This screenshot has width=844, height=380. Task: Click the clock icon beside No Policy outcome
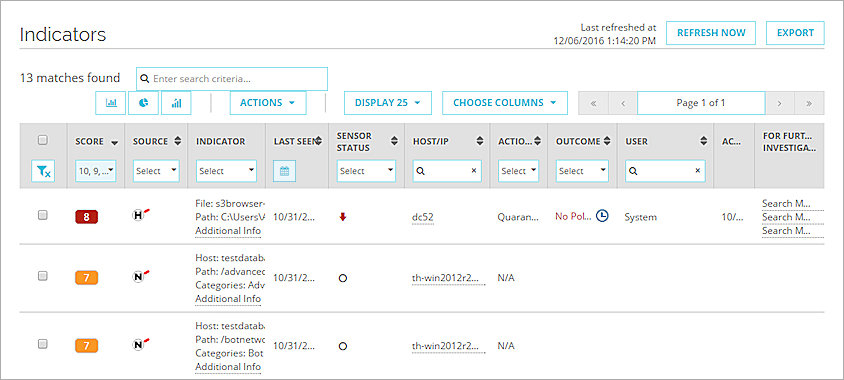pyautogui.click(x=603, y=216)
